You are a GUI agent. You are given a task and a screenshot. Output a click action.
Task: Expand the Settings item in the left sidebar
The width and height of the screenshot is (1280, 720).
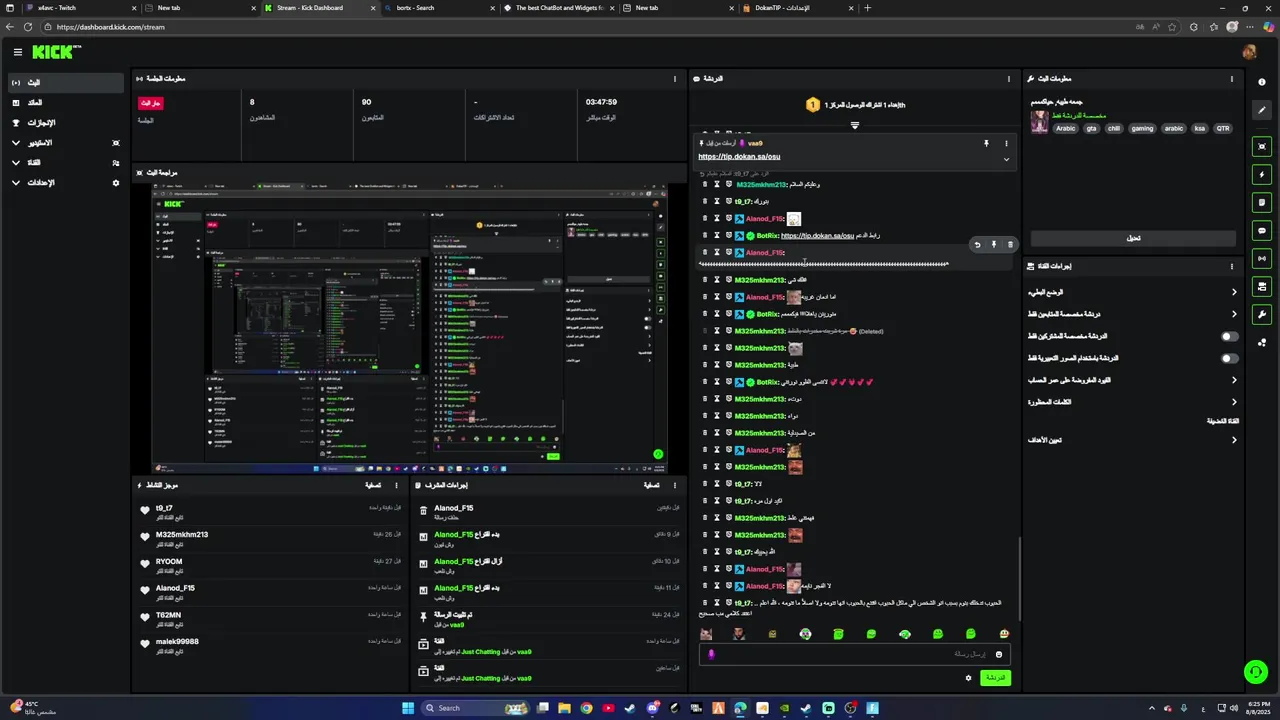coord(65,183)
